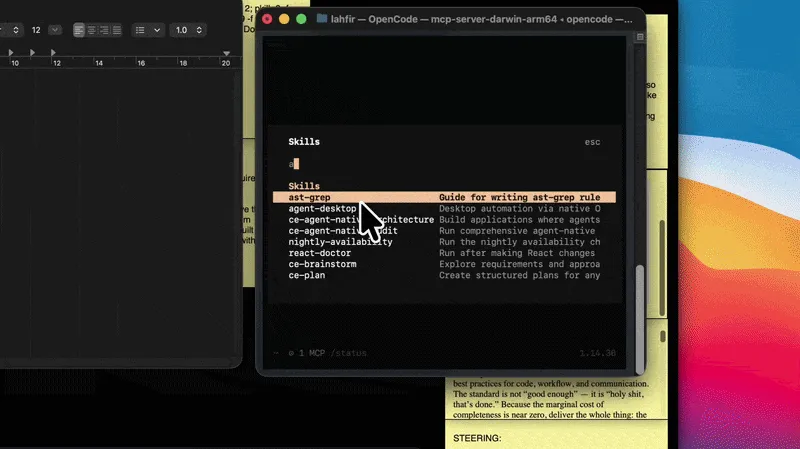The width and height of the screenshot is (800, 449).
Task: Click the 'Skills' dialog title
Action: (304, 142)
